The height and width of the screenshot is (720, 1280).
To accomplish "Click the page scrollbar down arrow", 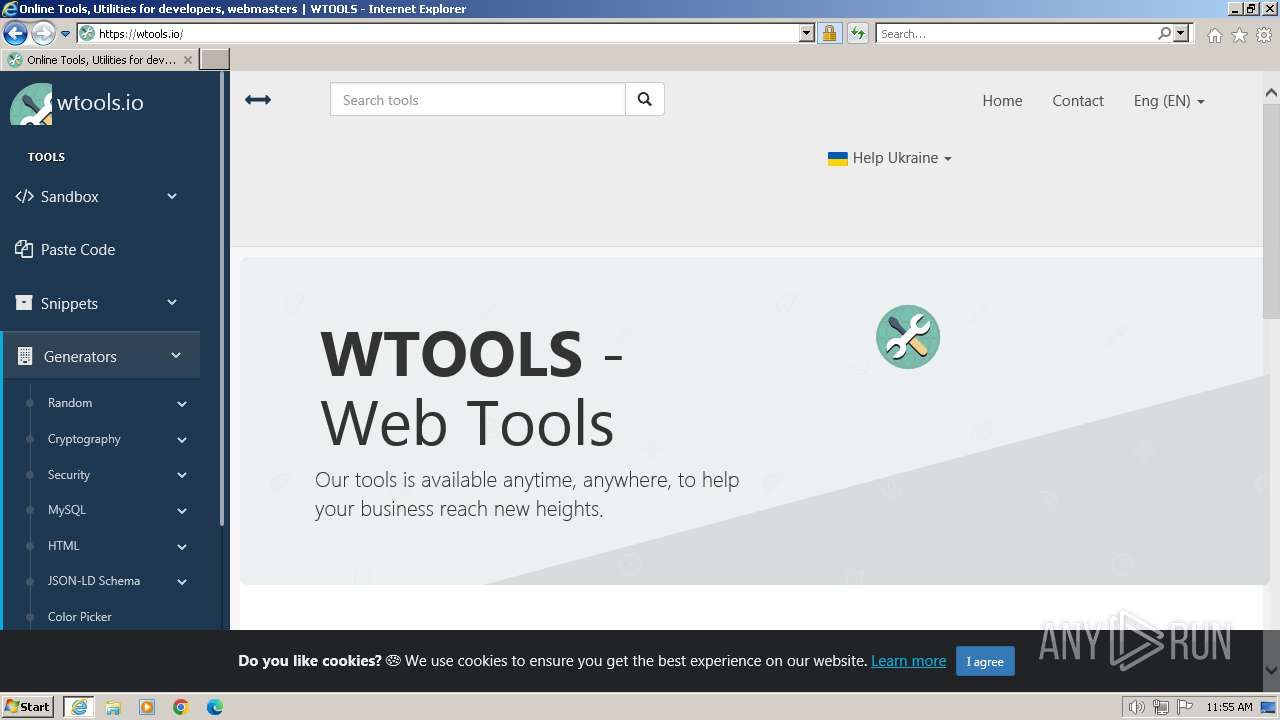I will pos(1271,670).
